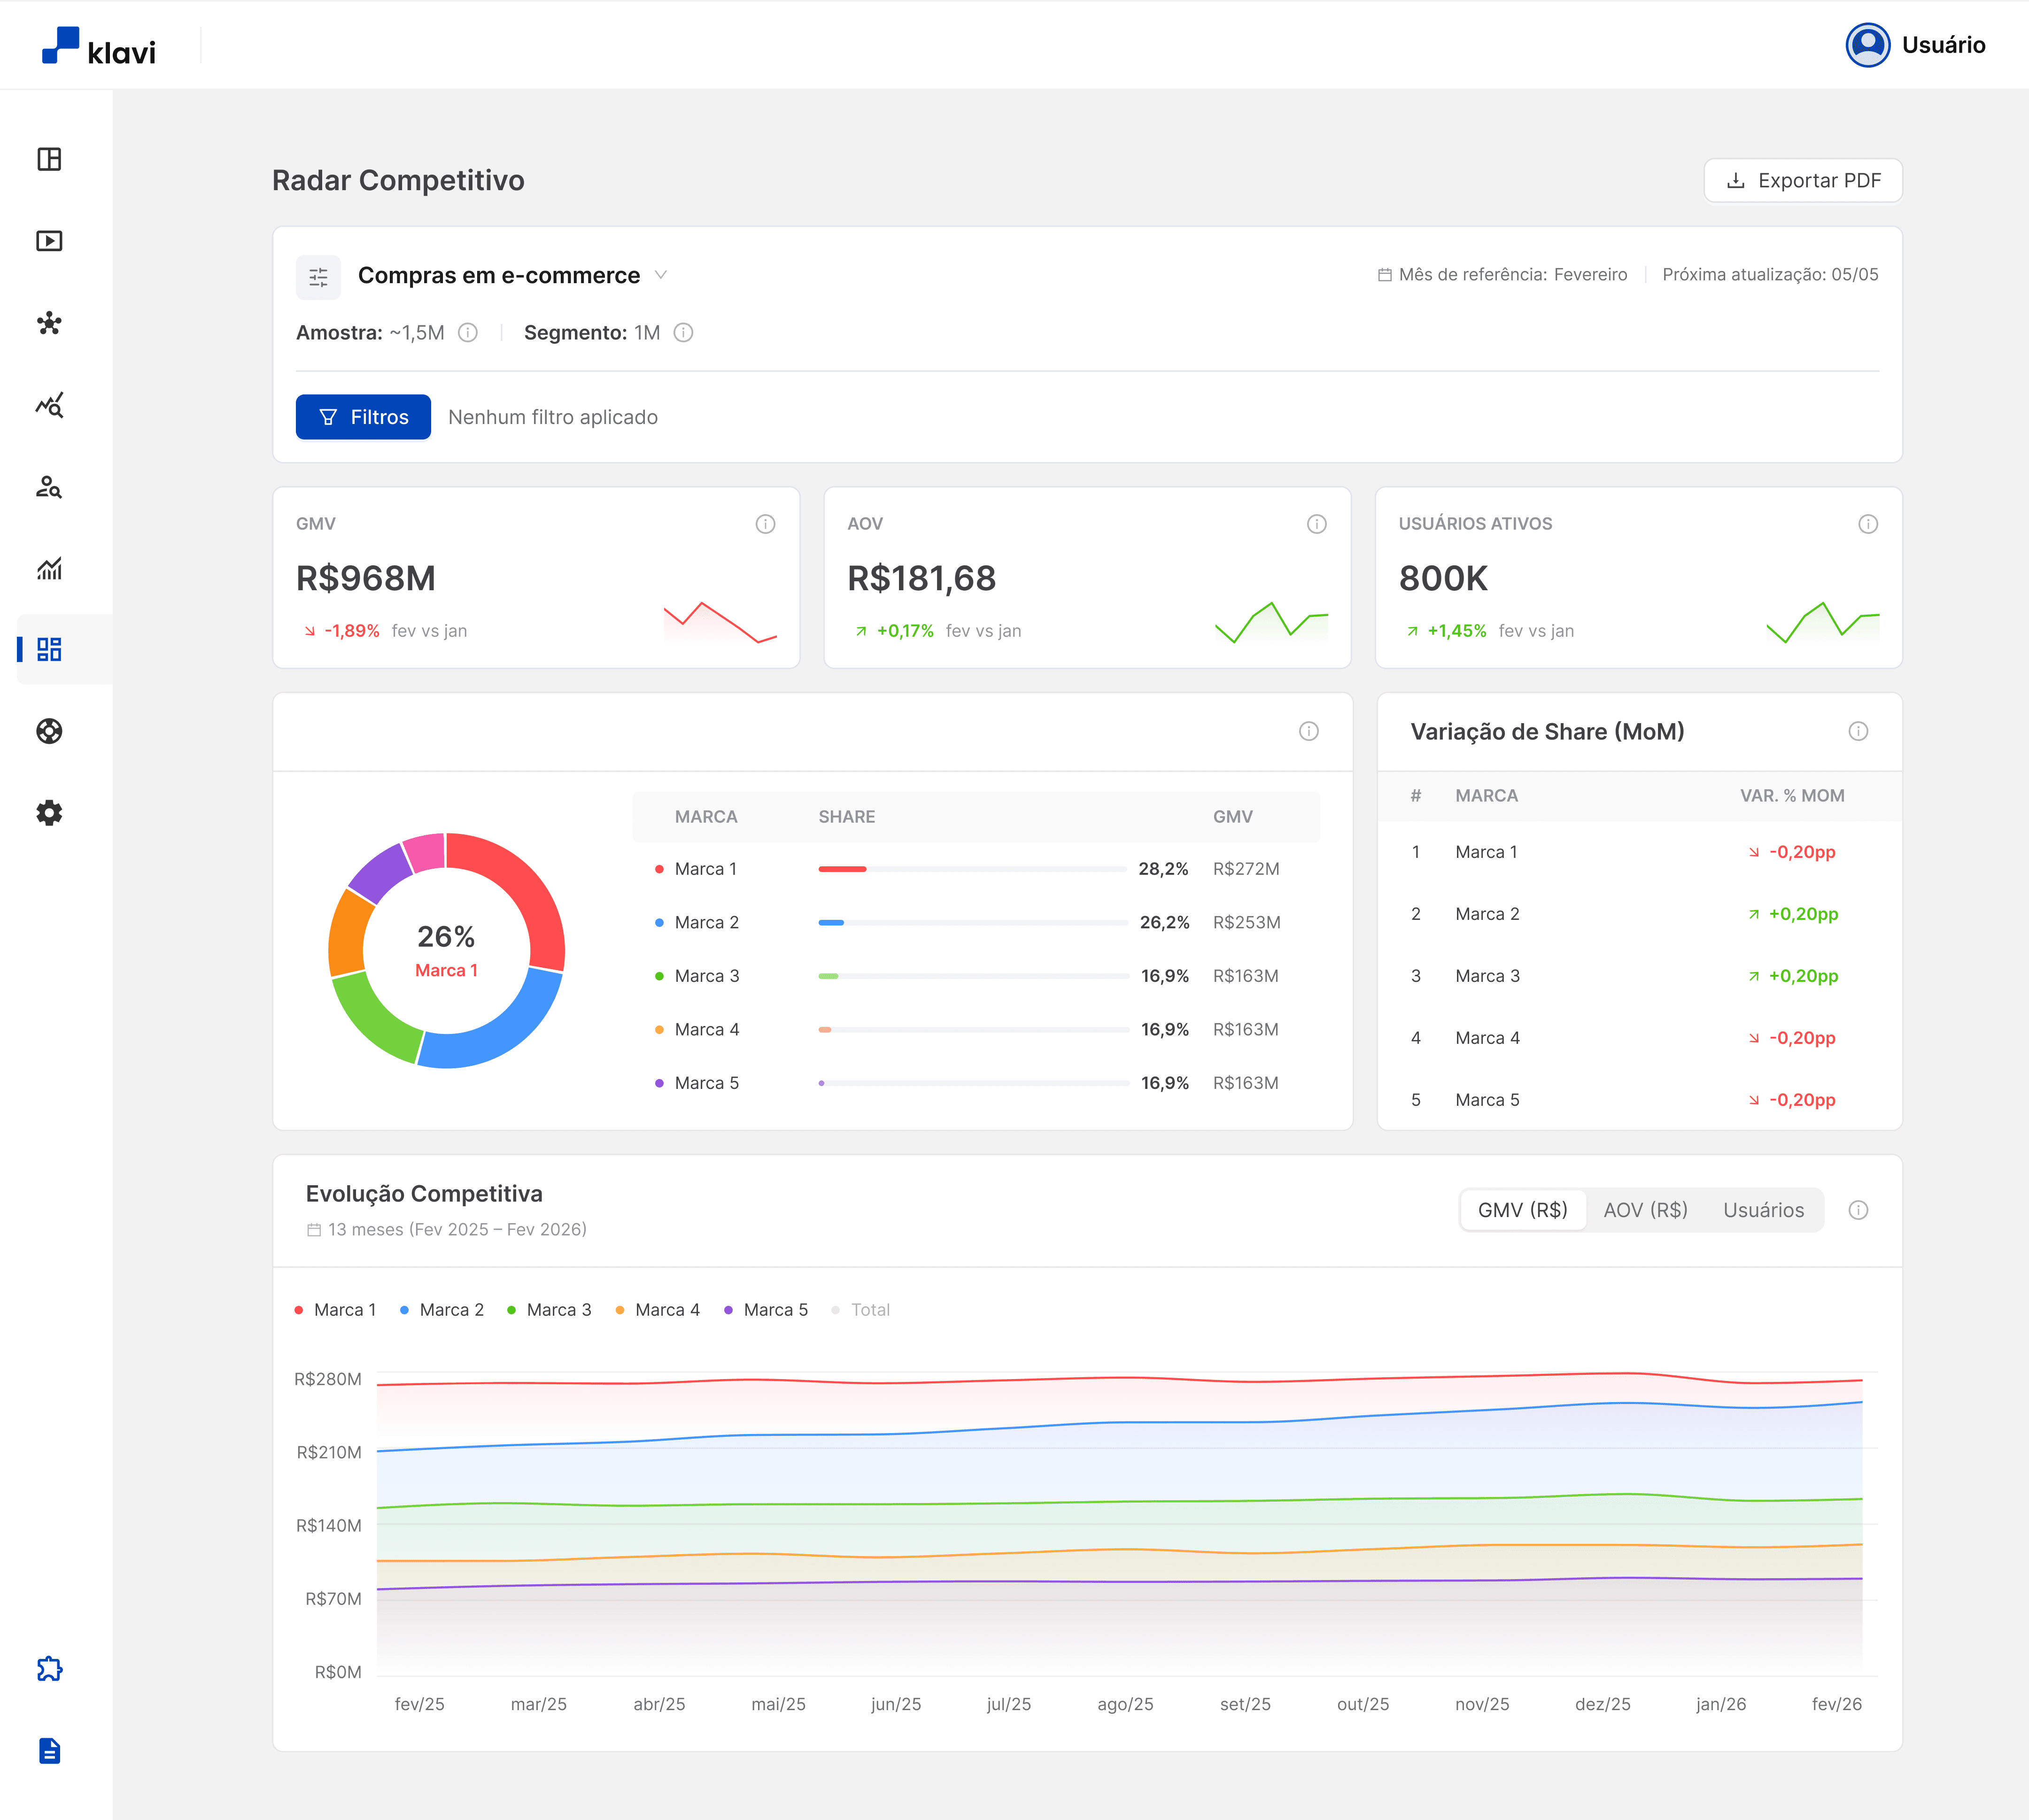This screenshot has height=1820, width=2029.
Task: Open the filter settings sliders icon
Action: pyautogui.click(x=318, y=277)
